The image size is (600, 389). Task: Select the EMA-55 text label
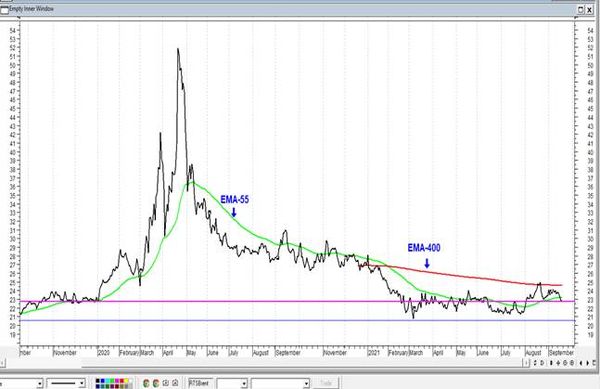[234, 199]
